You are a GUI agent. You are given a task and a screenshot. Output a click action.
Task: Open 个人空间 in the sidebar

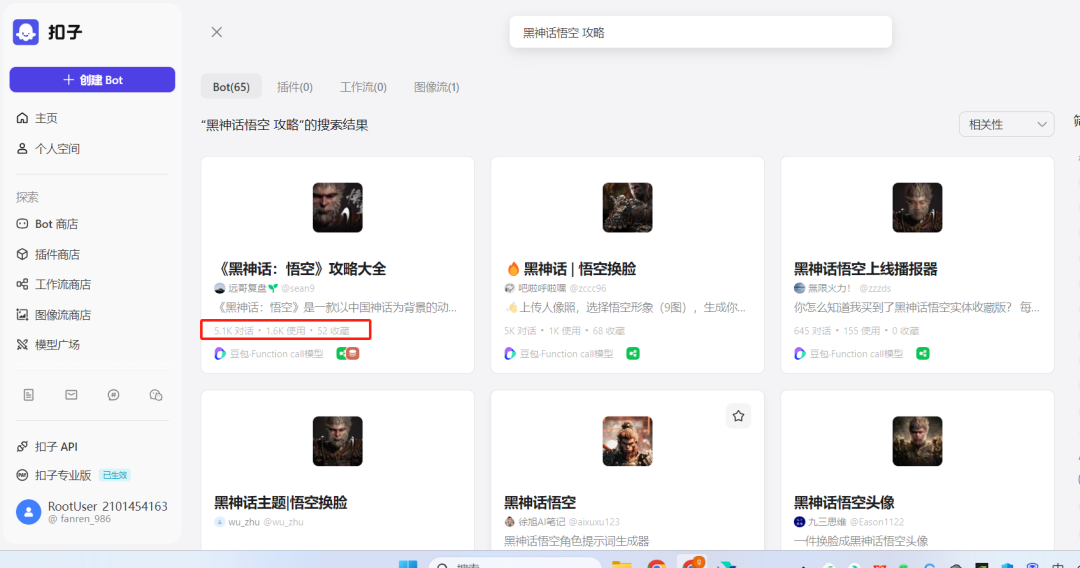(x=48, y=149)
